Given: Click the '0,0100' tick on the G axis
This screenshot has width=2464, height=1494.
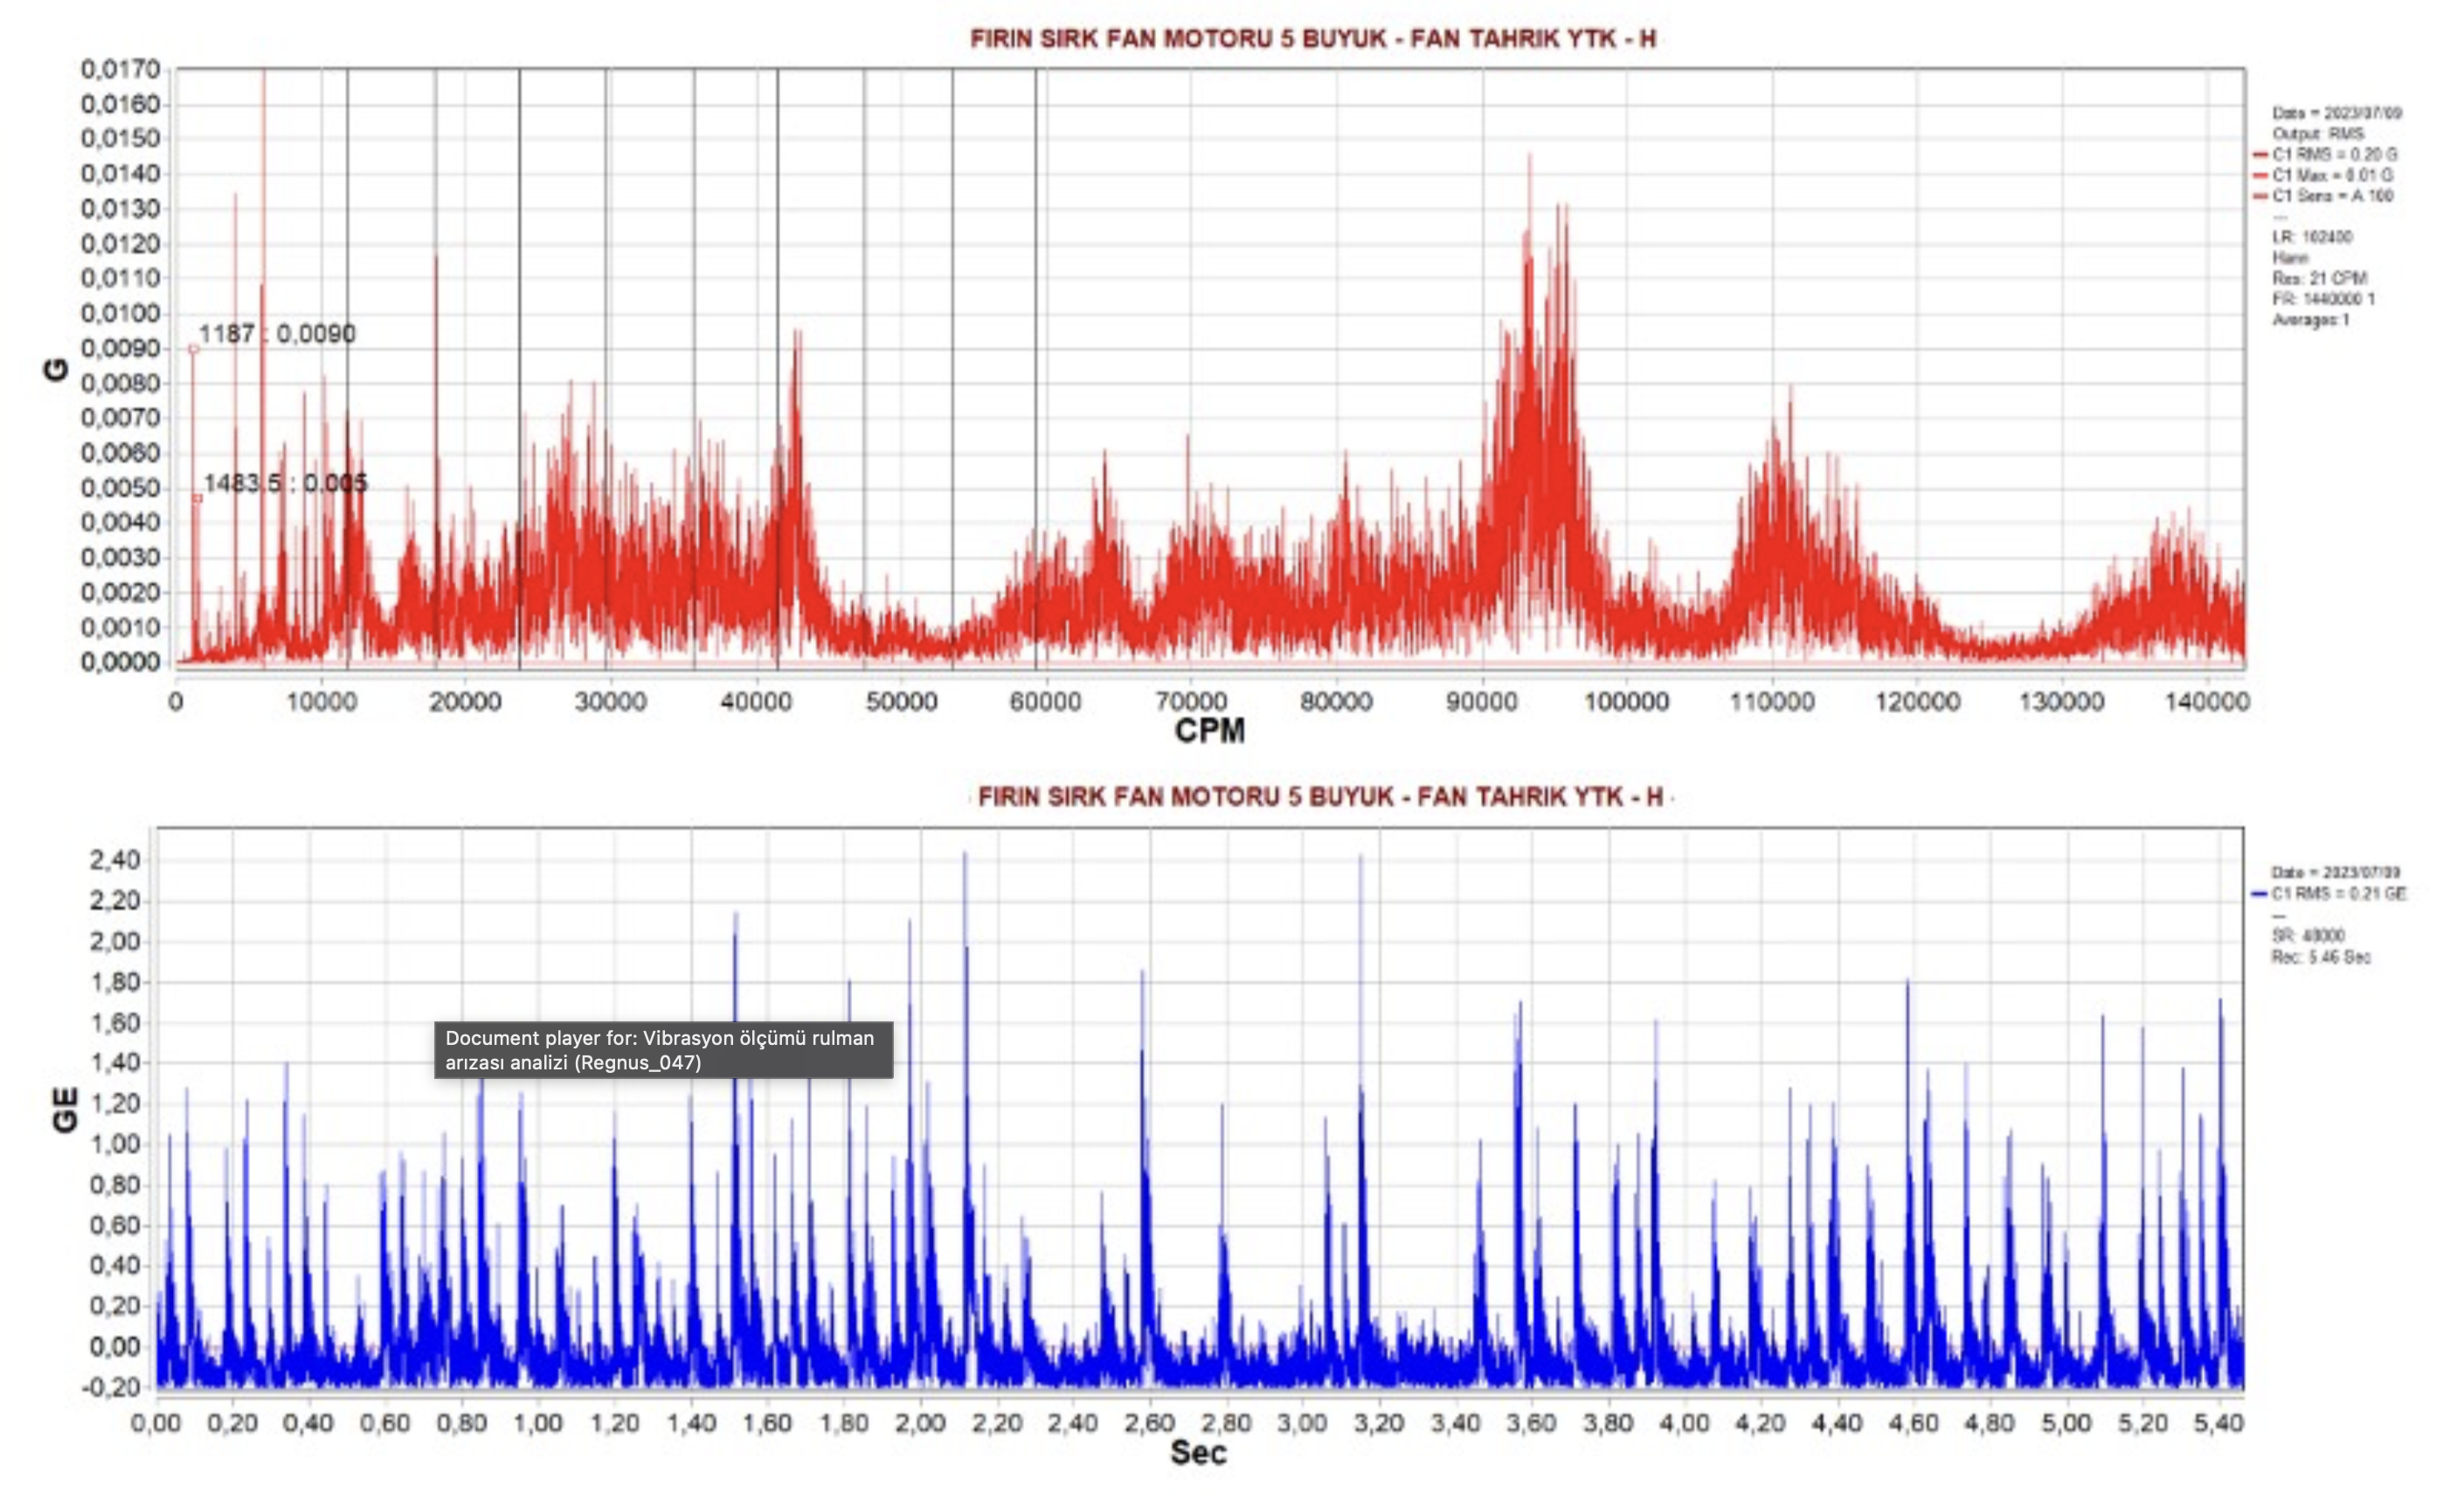Looking at the screenshot, I should (120, 314).
